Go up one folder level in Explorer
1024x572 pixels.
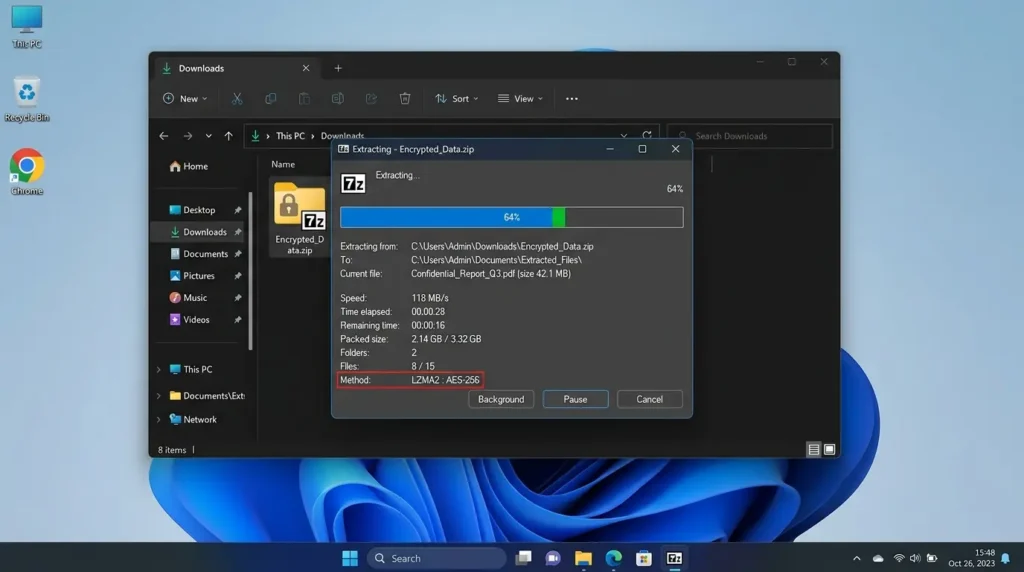click(229, 136)
